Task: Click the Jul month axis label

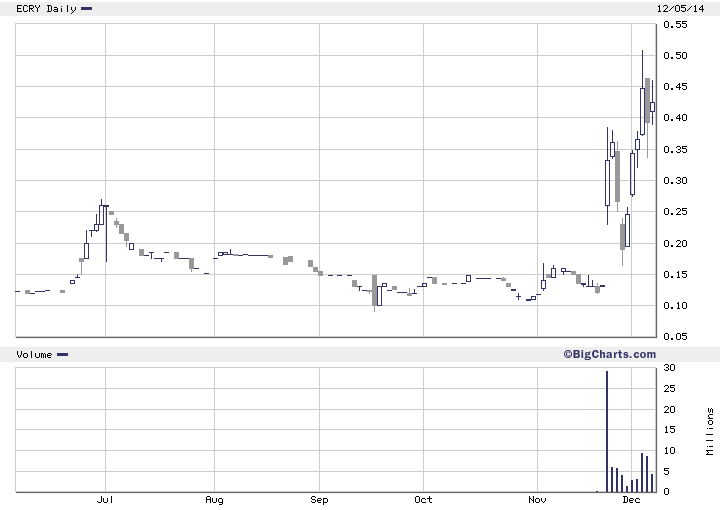Action: click(105, 499)
